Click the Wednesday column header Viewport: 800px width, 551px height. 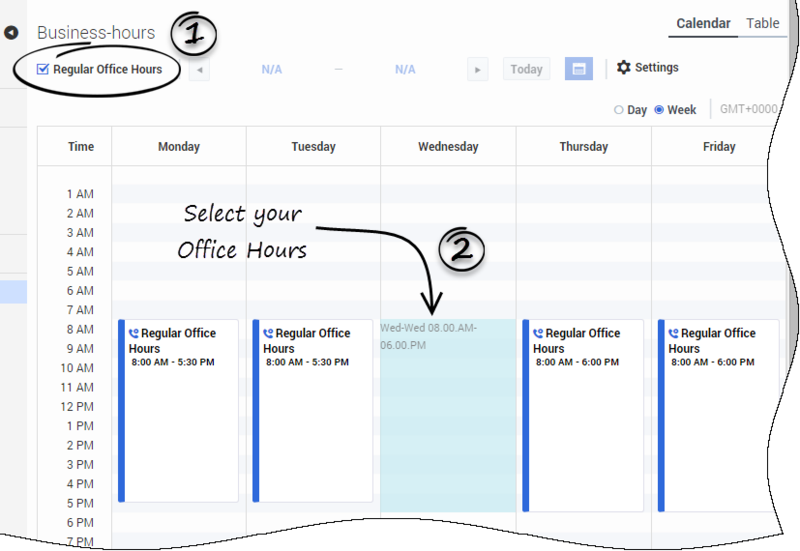pyautogui.click(x=448, y=146)
